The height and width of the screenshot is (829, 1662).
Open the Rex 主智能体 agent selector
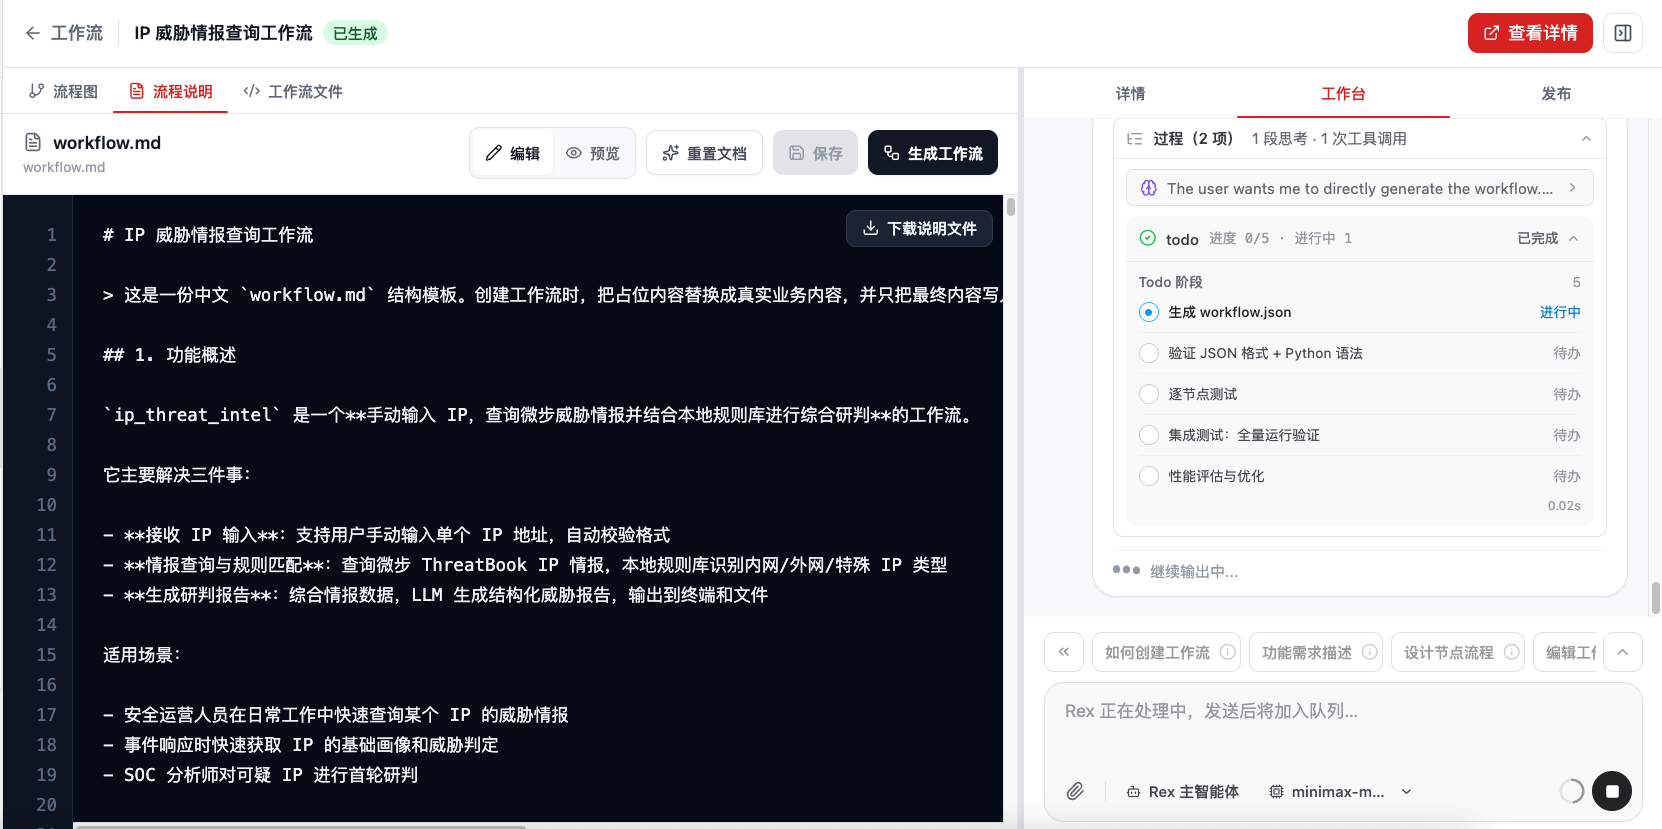(1182, 791)
